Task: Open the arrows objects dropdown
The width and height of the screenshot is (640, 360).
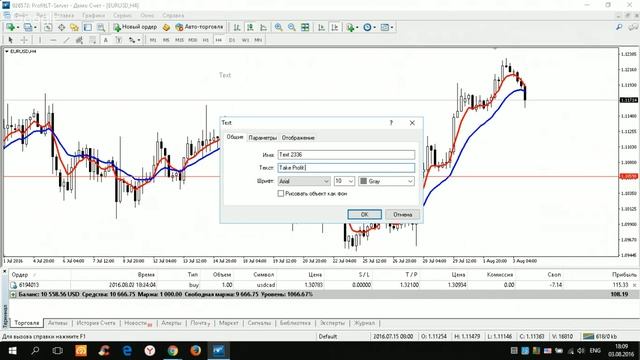Action: (134, 40)
